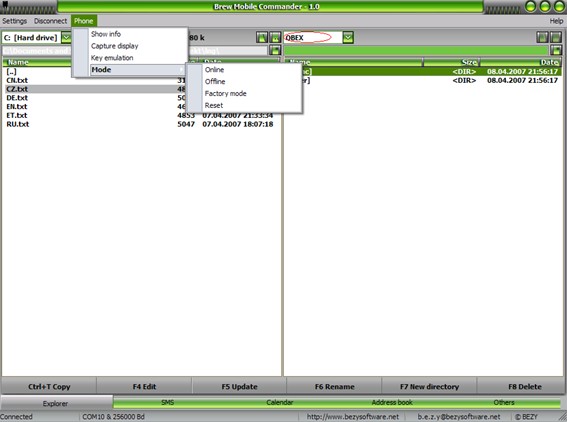The height and width of the screenshot is (422, 567).
Task: Choose Online in the Mode submenu
Action: pyautogui.click(x=214, y=69)
